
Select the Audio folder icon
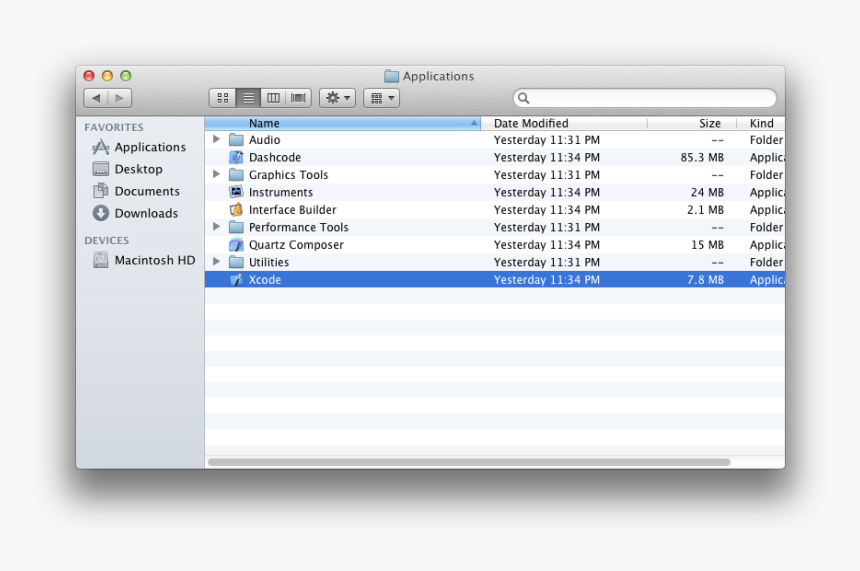[236, 140]
